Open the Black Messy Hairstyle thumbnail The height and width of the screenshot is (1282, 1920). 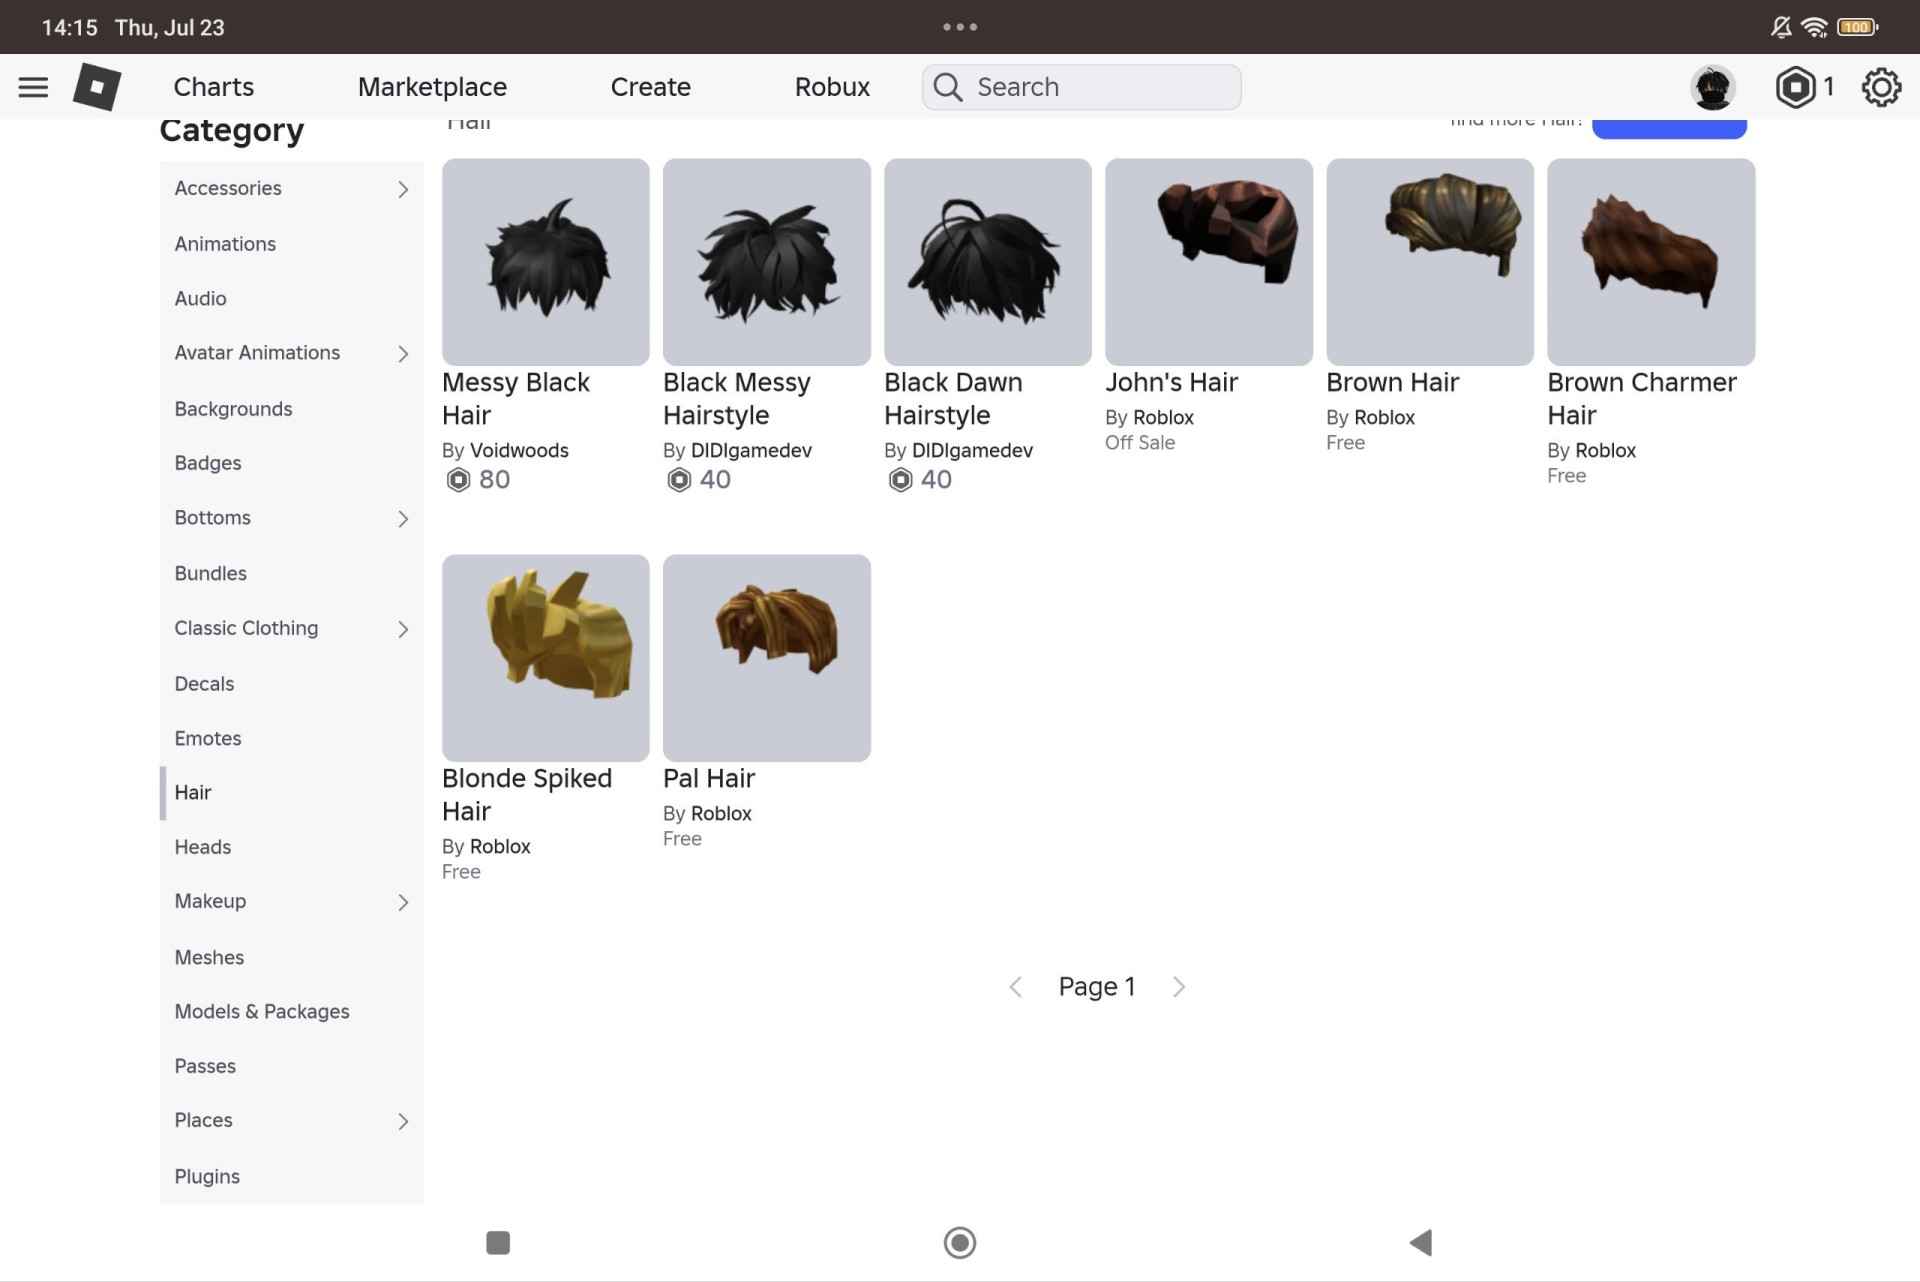pyautogui.click(x=767, y=262)
